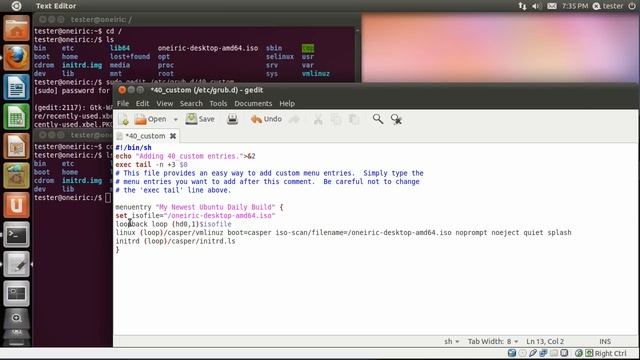Click the VirtualBox optical disc status icon
640x360 pixels.
522,353
